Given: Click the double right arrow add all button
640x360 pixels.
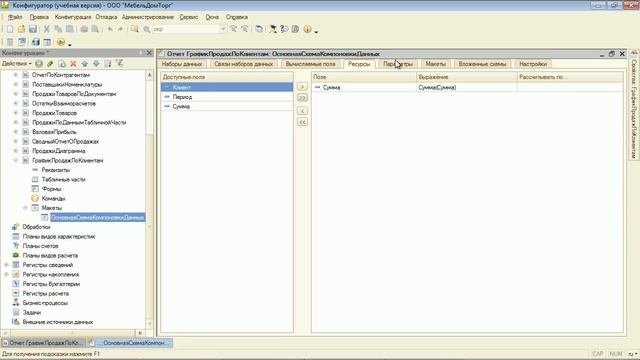Looking at the screenshot, I should click(x=302, y=98).
